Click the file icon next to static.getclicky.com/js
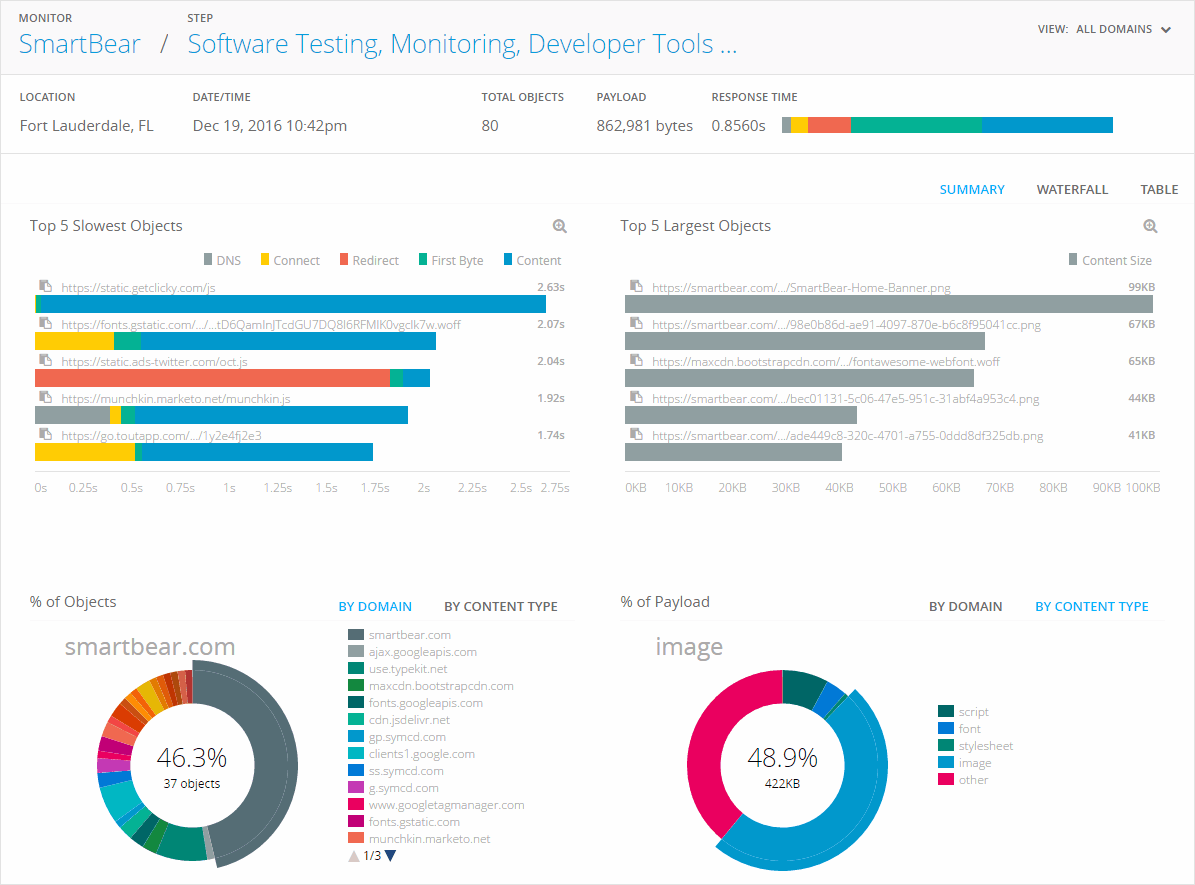1195x885 pixels. tap(46, 286)
